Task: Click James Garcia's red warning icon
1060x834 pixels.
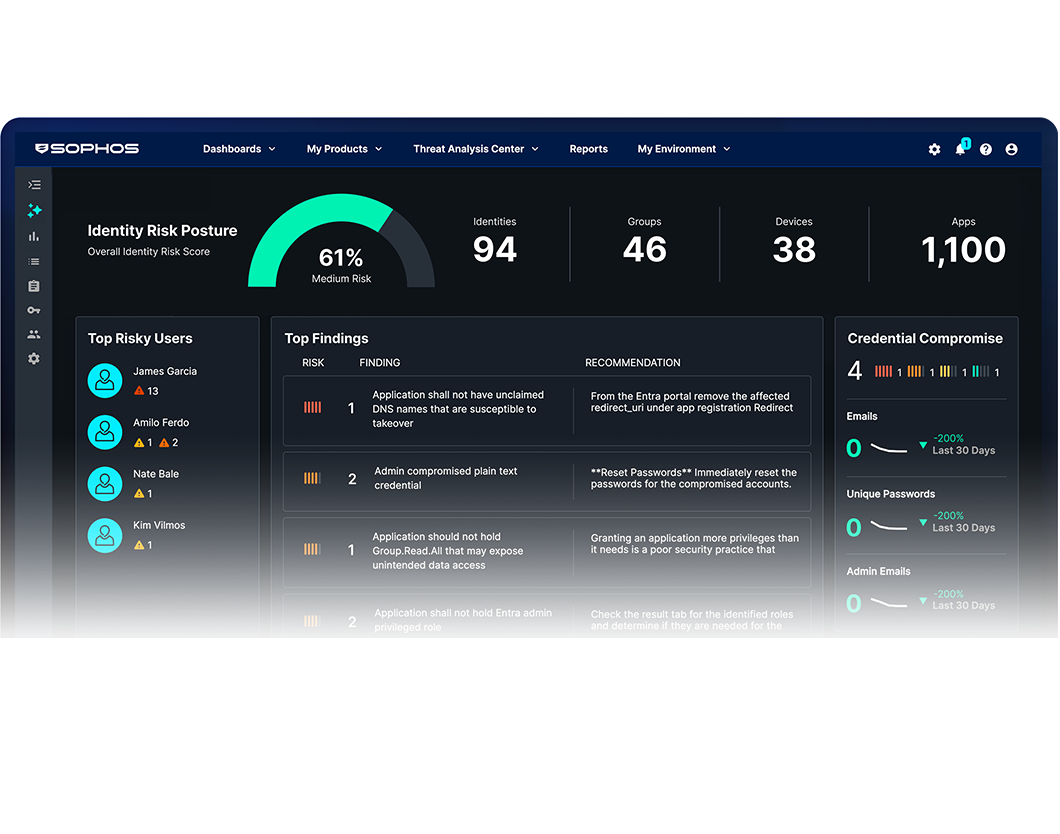Action: [139, 391]
